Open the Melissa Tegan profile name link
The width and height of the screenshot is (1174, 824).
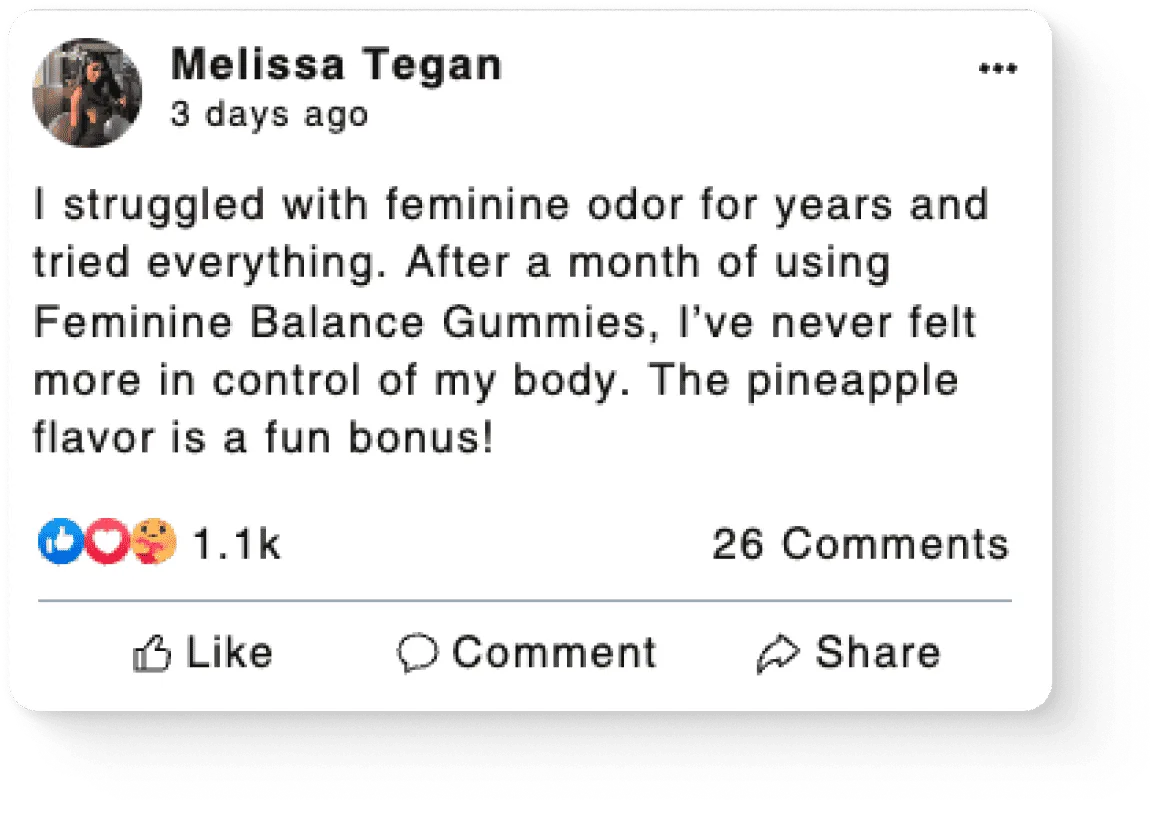click(336, 66)
